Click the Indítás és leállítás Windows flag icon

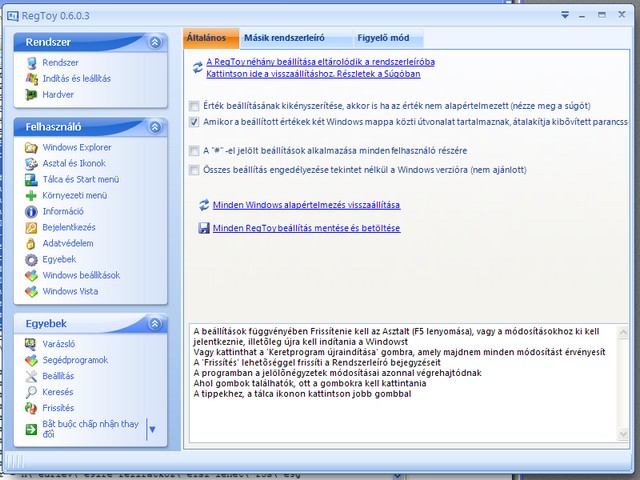point(31,79)
